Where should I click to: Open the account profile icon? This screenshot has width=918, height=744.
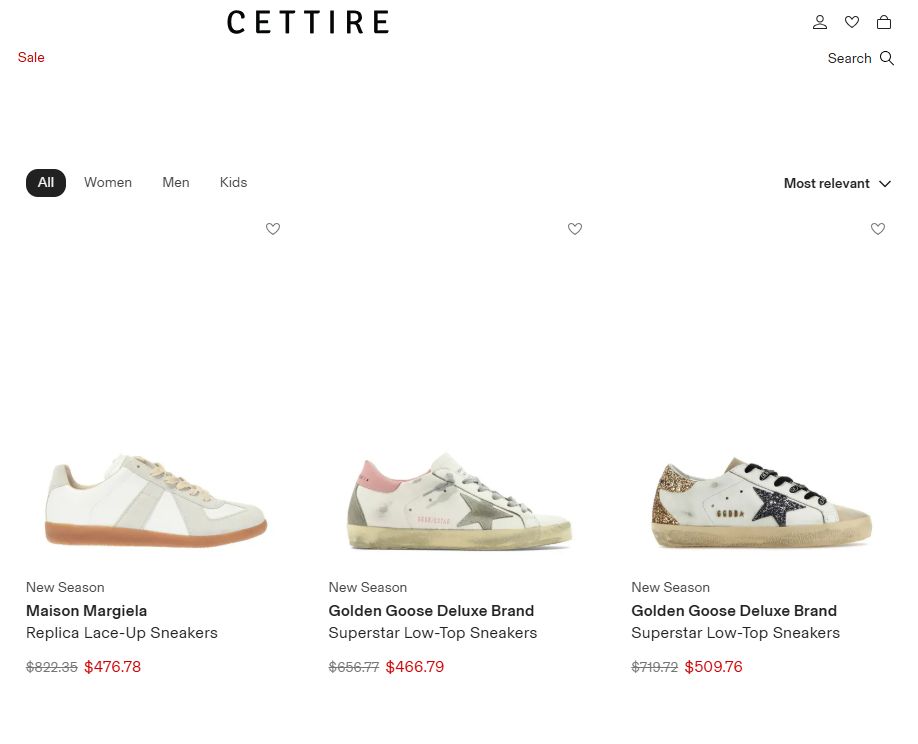pos(820,22)
